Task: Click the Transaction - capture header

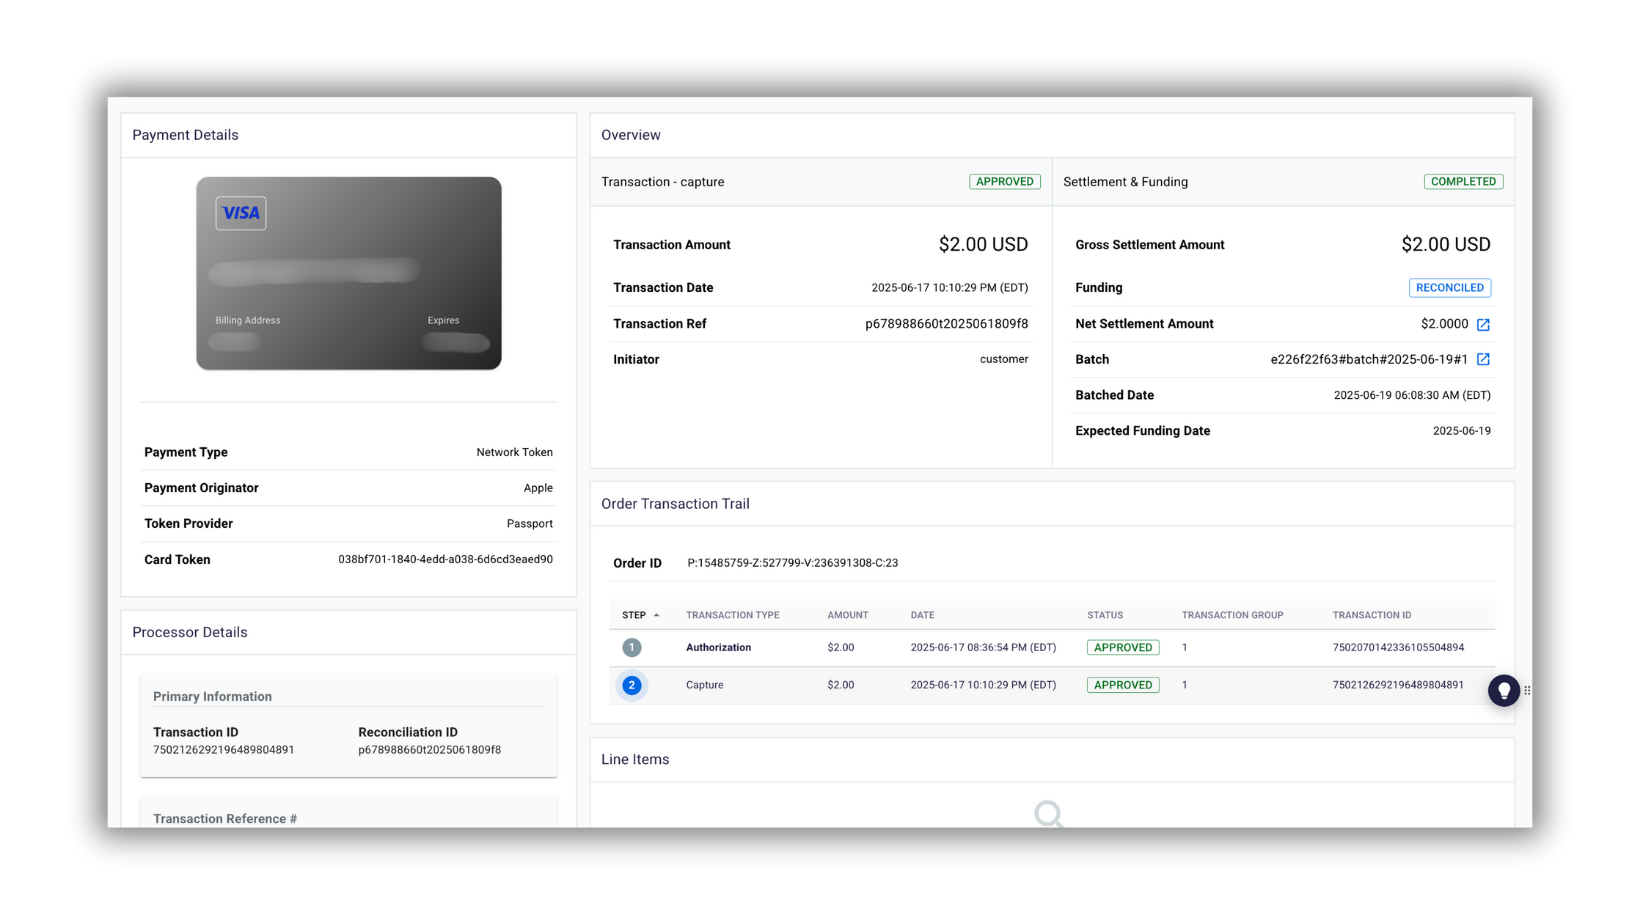Action: [x=662, y=182]
